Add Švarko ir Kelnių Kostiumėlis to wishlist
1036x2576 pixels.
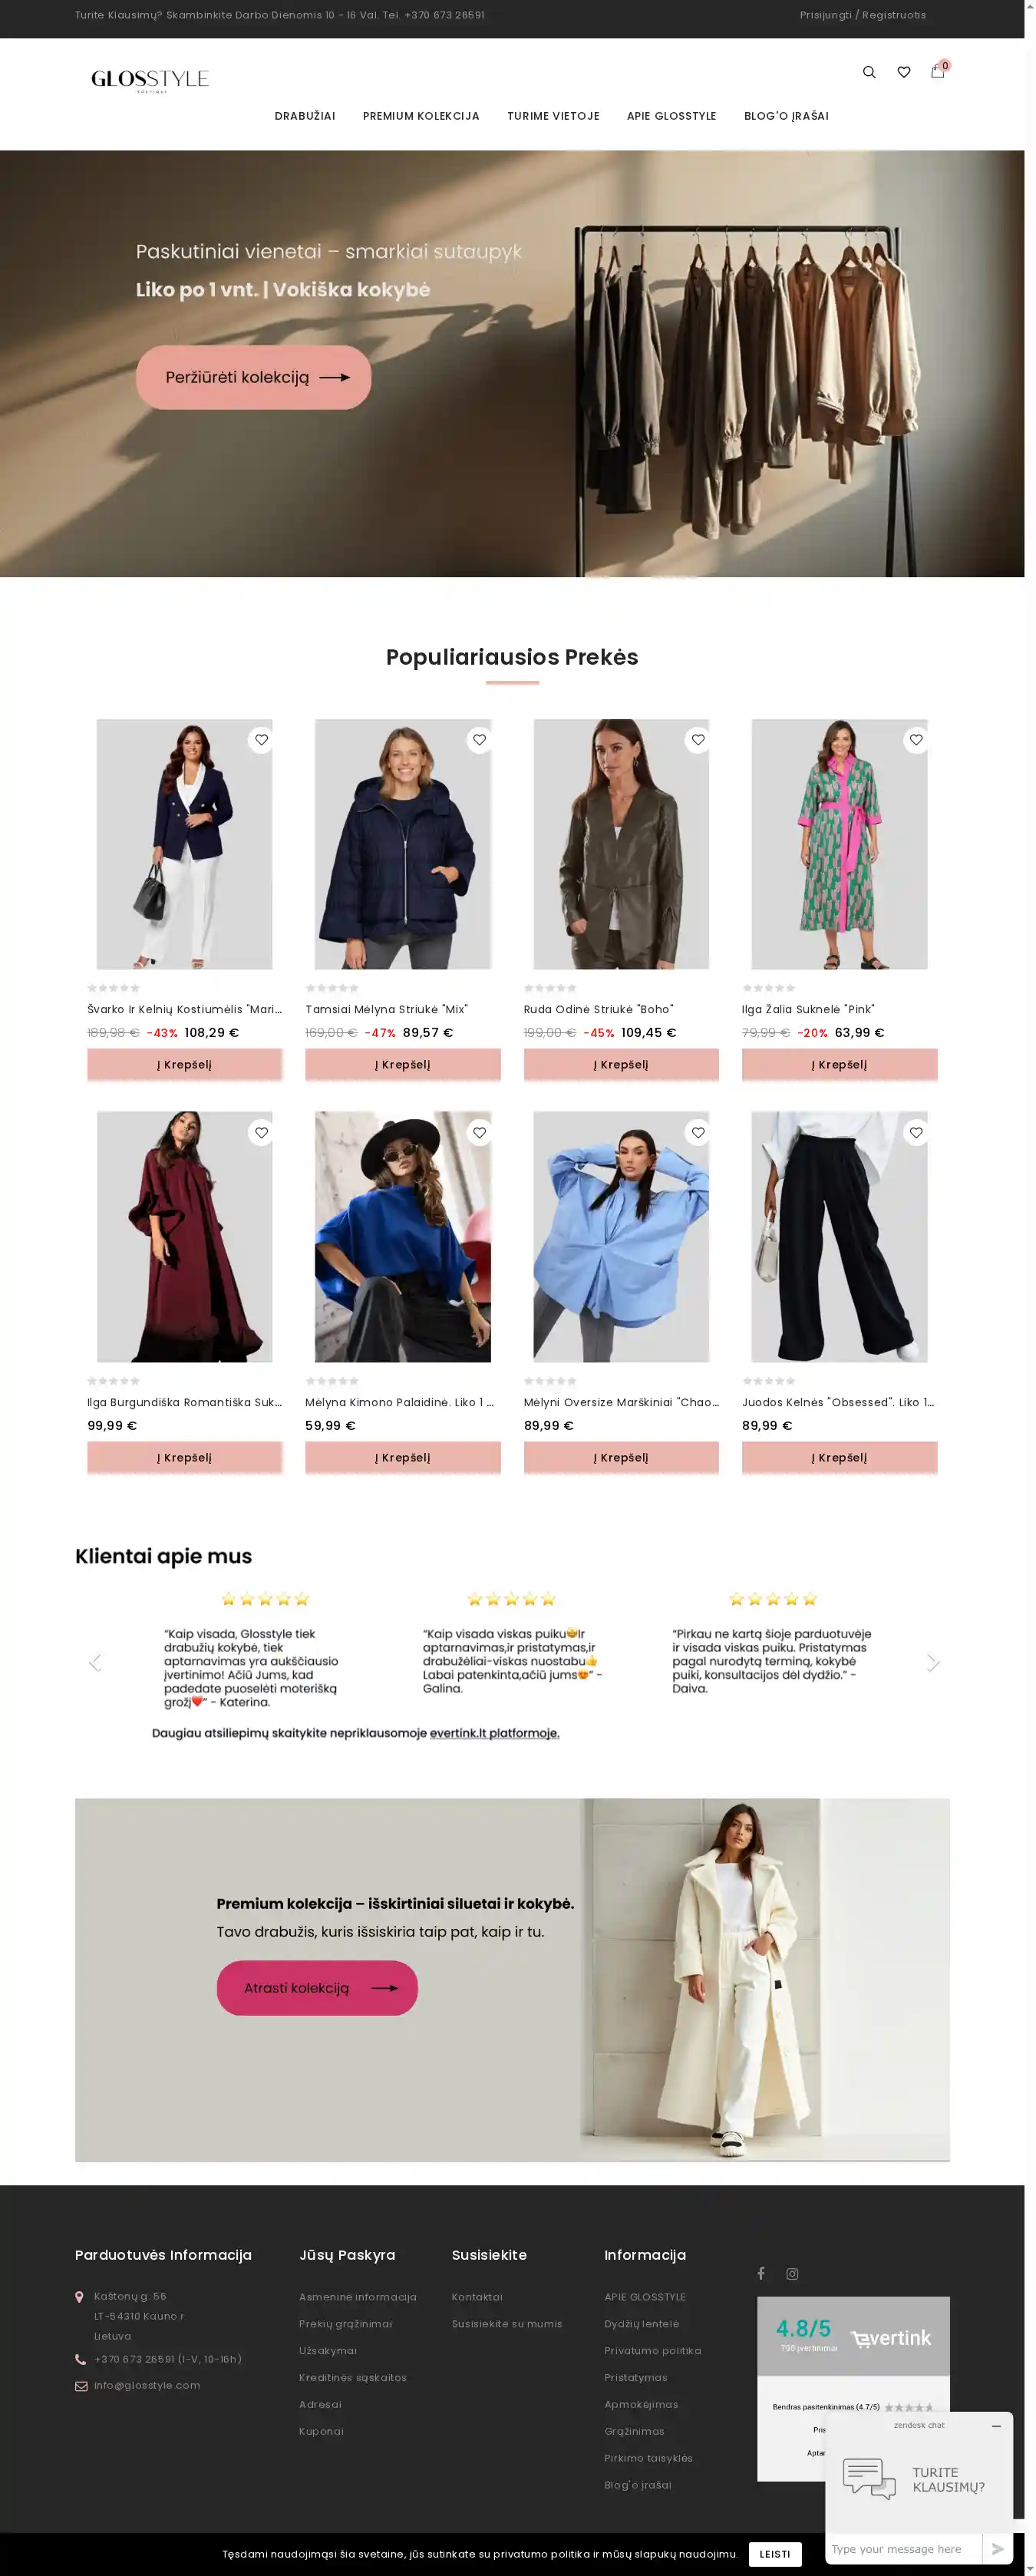pos(261,740)
